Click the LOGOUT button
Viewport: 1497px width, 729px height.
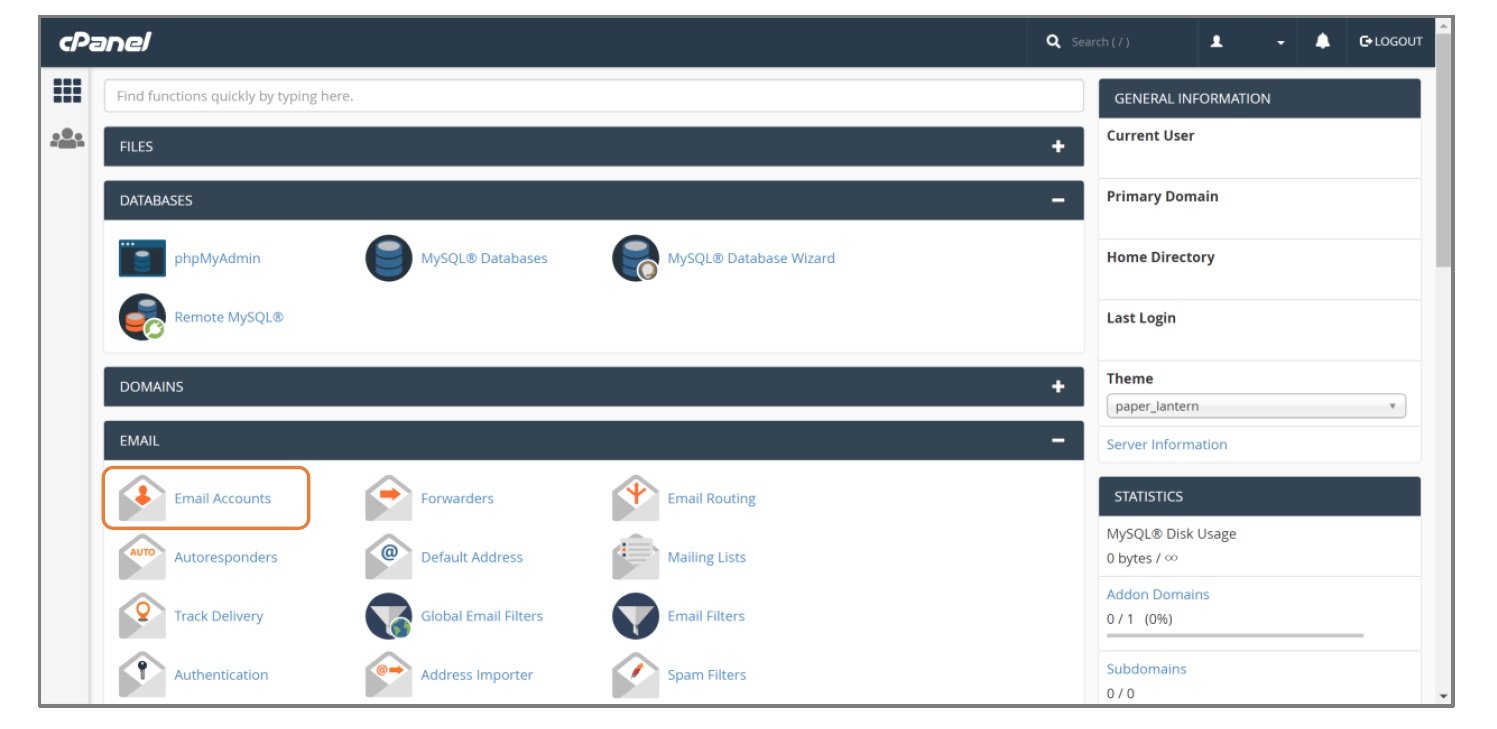(1390, 41)
